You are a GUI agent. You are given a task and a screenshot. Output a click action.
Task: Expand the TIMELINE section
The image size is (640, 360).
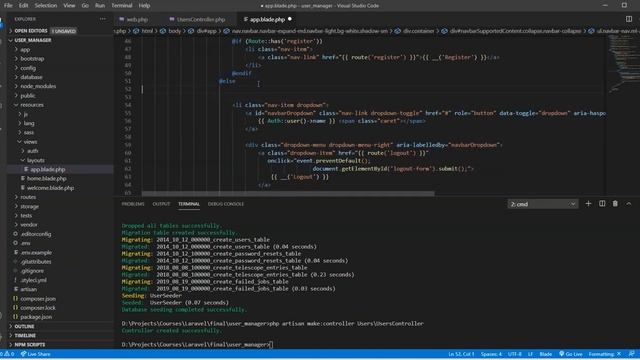coord(25,336)
